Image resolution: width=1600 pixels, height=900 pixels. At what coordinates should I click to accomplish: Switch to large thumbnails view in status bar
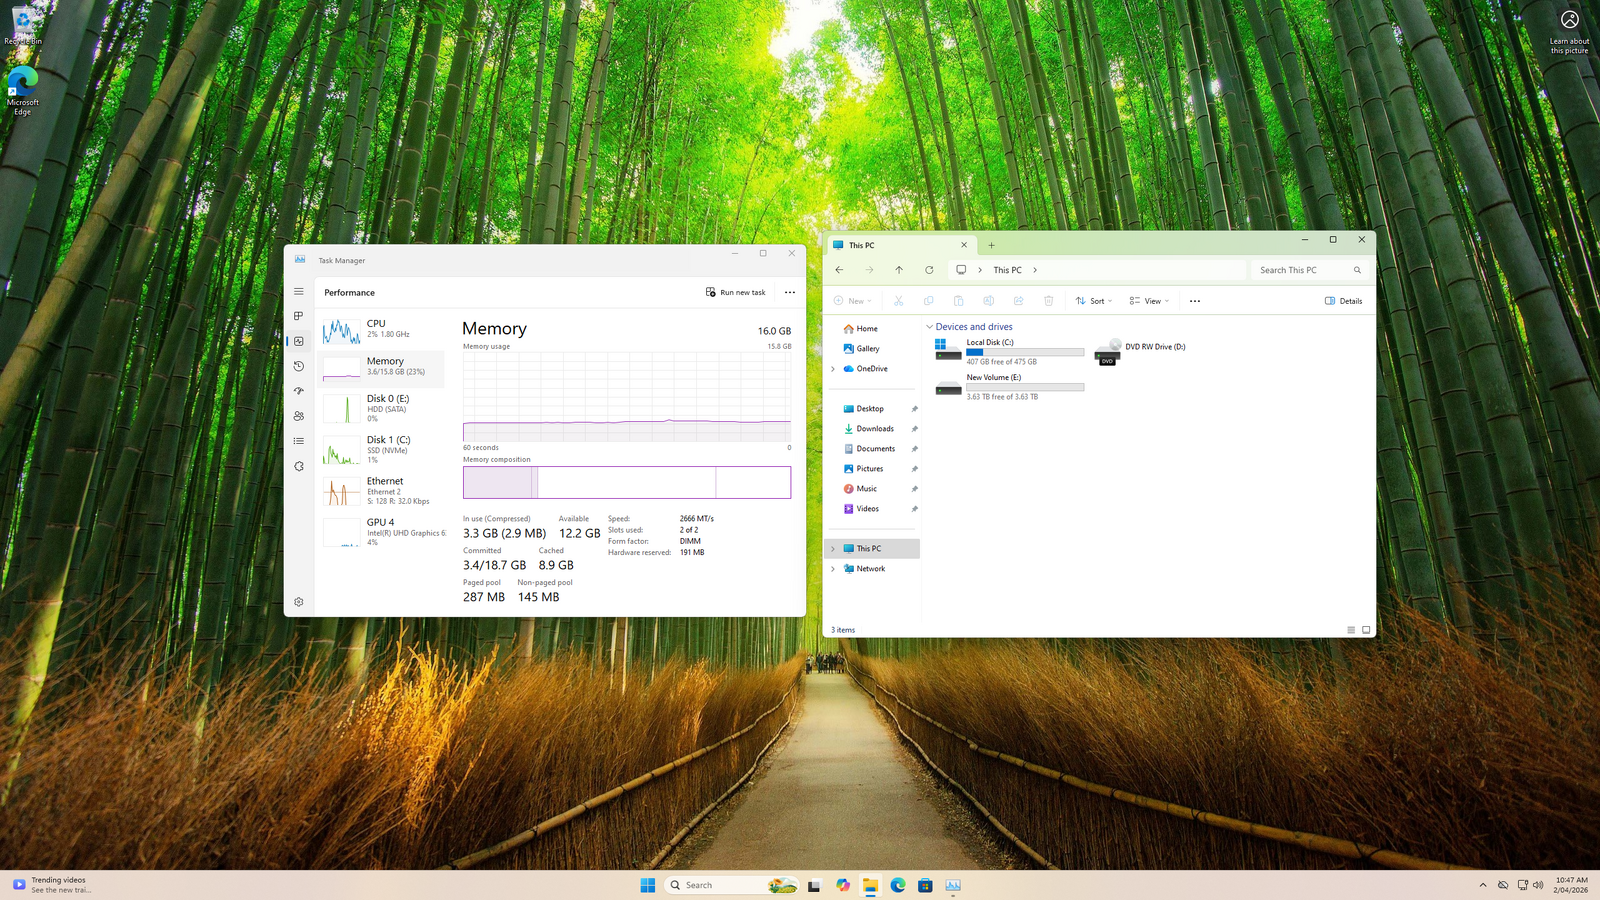[1366, 630]
